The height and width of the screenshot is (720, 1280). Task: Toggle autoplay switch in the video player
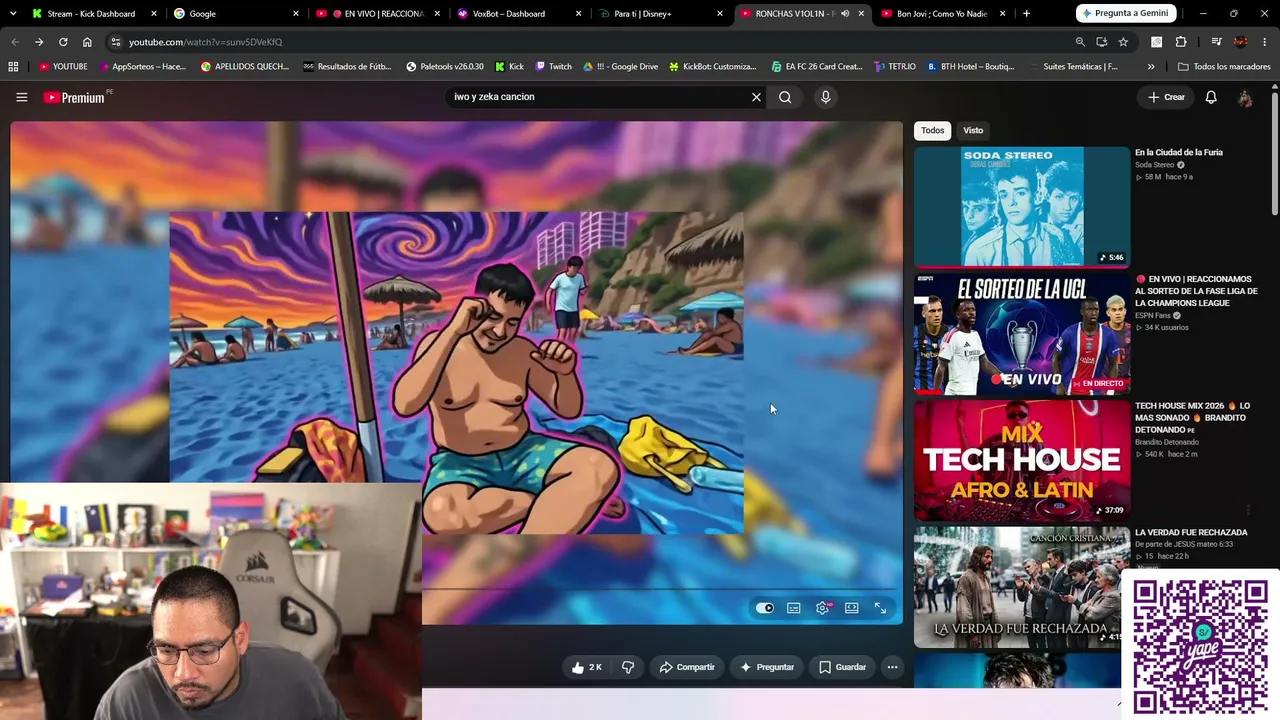click(765, 608)
